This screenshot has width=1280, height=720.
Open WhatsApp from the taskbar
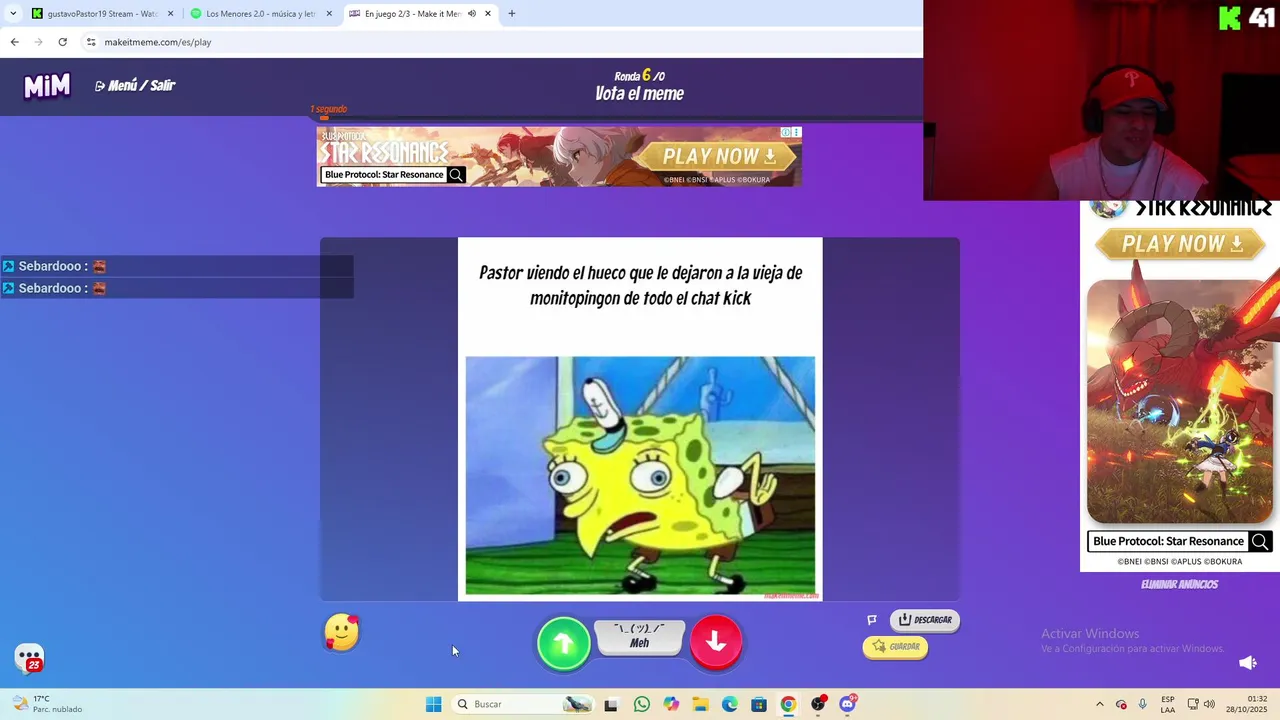(642, 704)
